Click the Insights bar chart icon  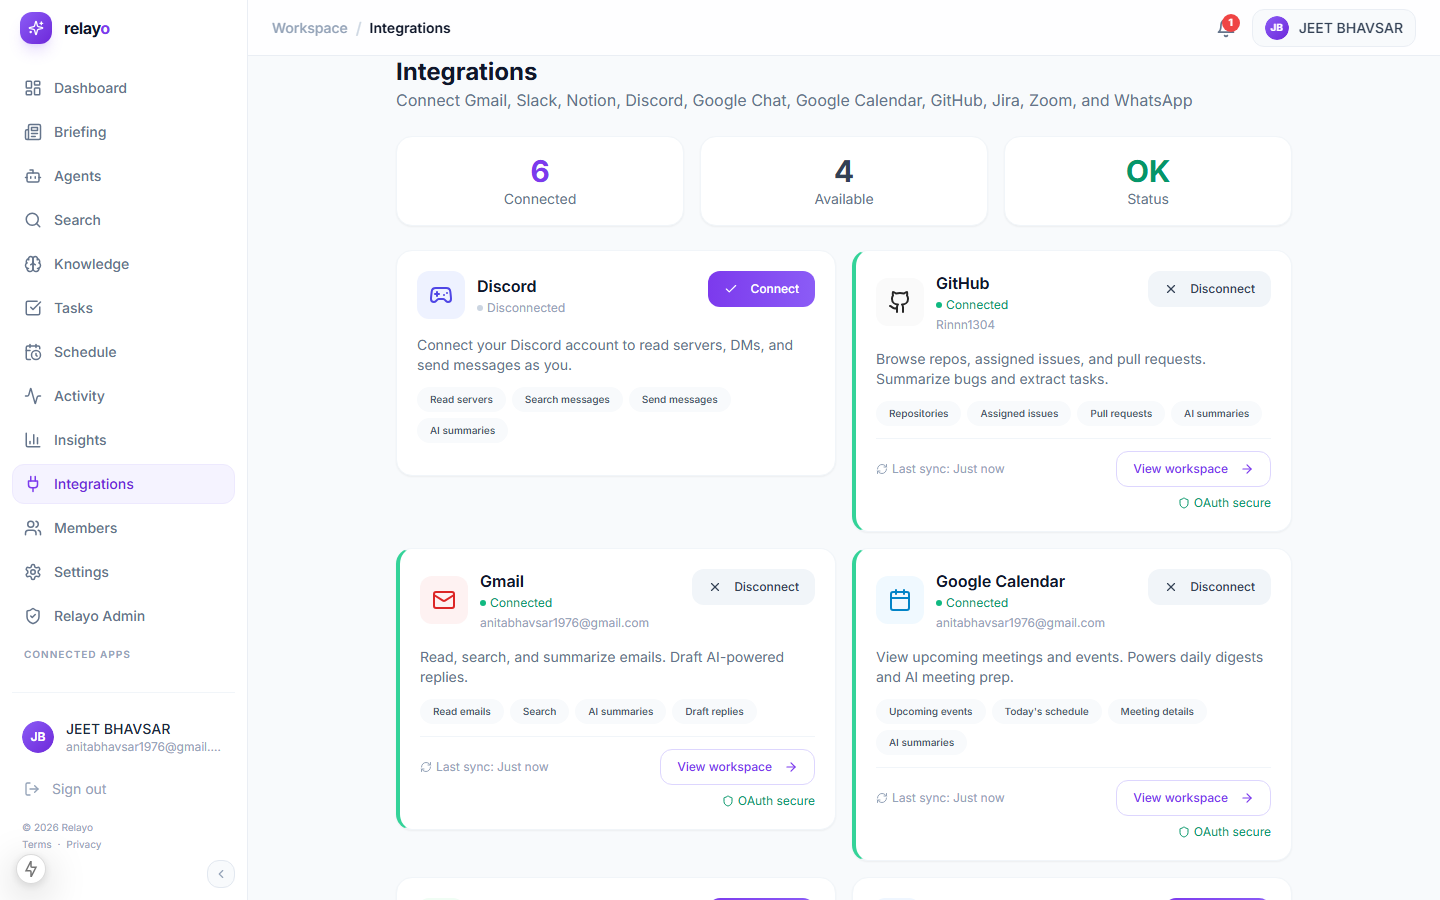tap(33, 440)
